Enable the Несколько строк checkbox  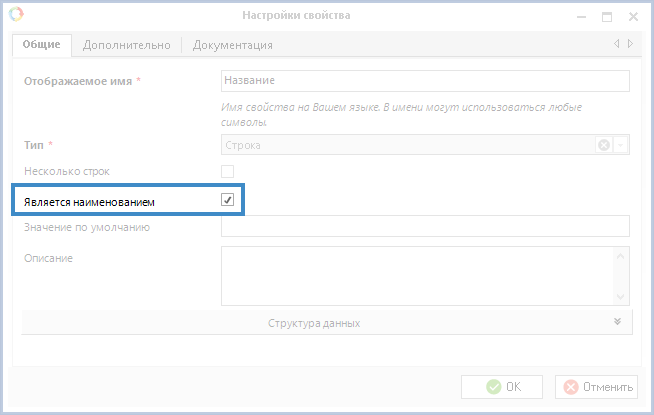(x=227, y=171)
